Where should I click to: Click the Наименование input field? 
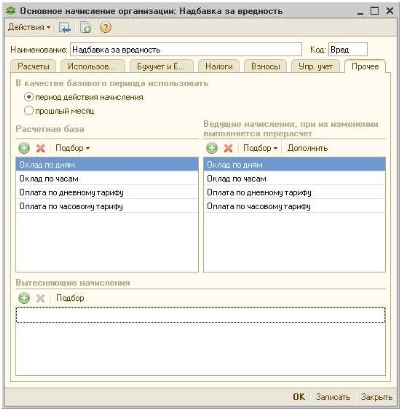coord(186,50)
